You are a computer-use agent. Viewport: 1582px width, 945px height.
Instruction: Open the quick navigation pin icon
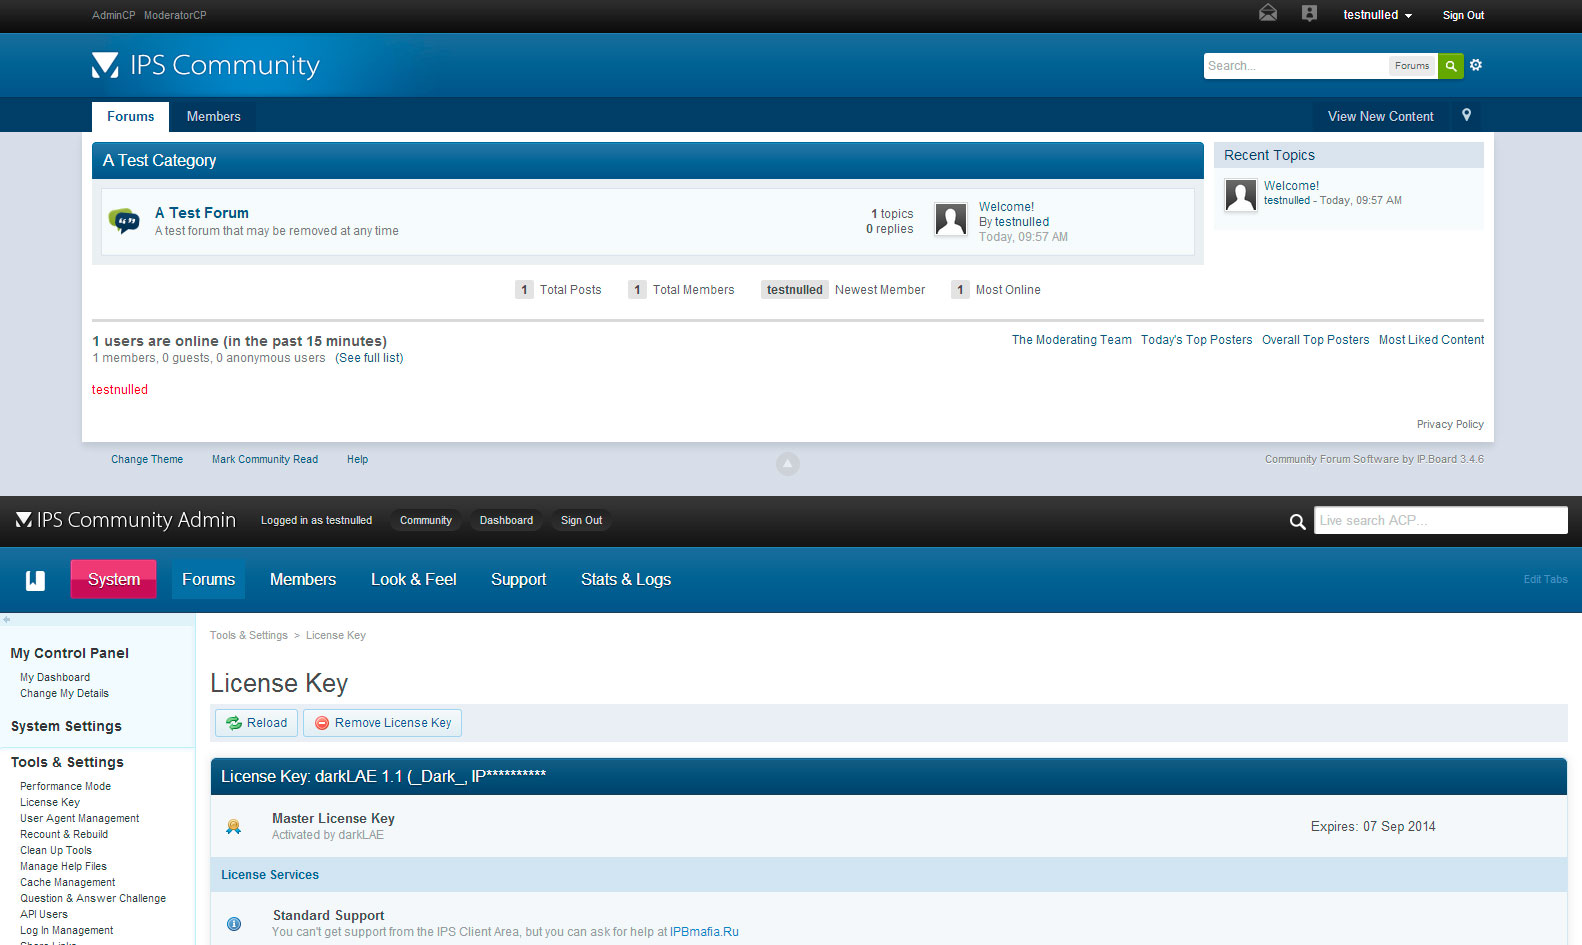pyautogui.click(x=1467, y=115)
